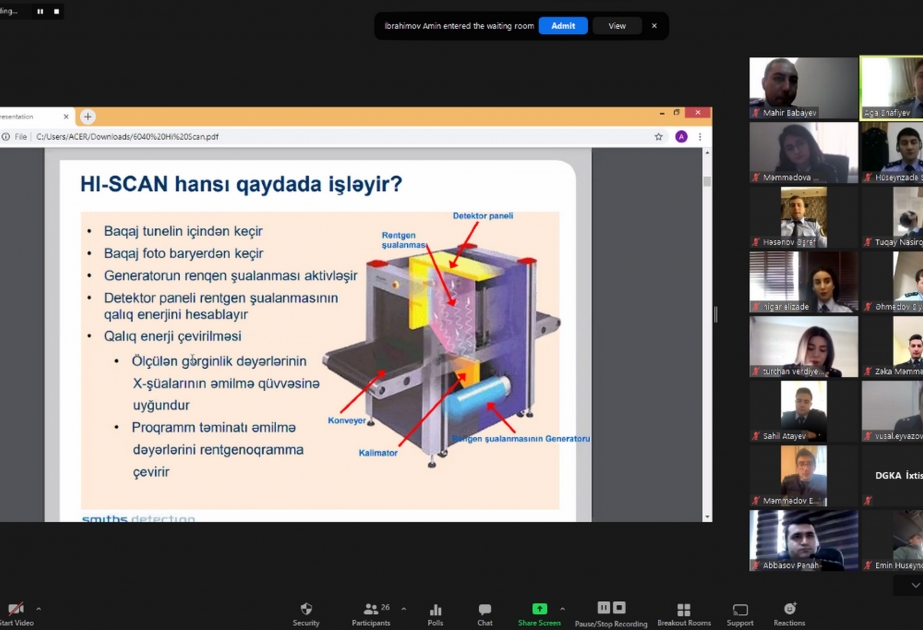923x630 pixels.
Task: Select Tuqay Nəsirov video tile
Action: (x=892, y=217)
